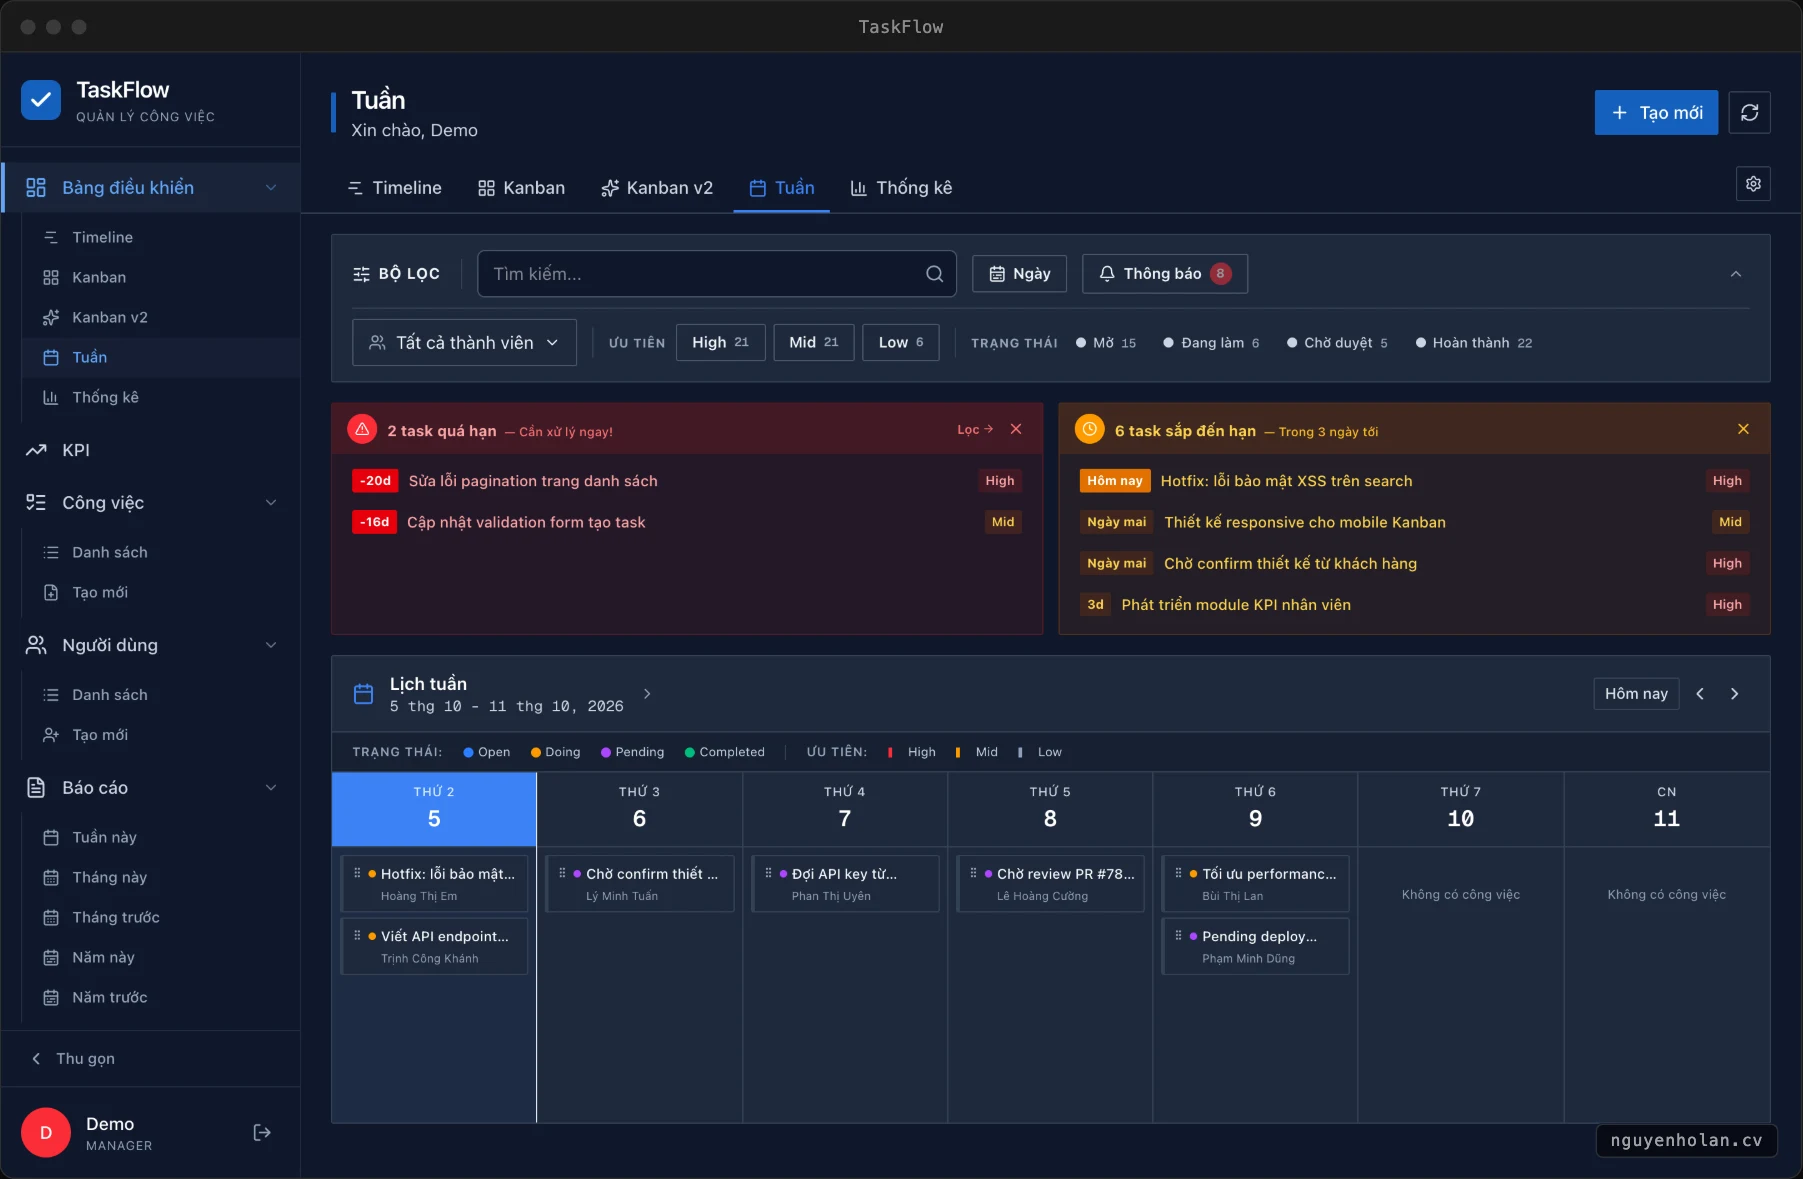
Task: Collapse the Bộ lọc filter panel
Action: click(1736, 274)
